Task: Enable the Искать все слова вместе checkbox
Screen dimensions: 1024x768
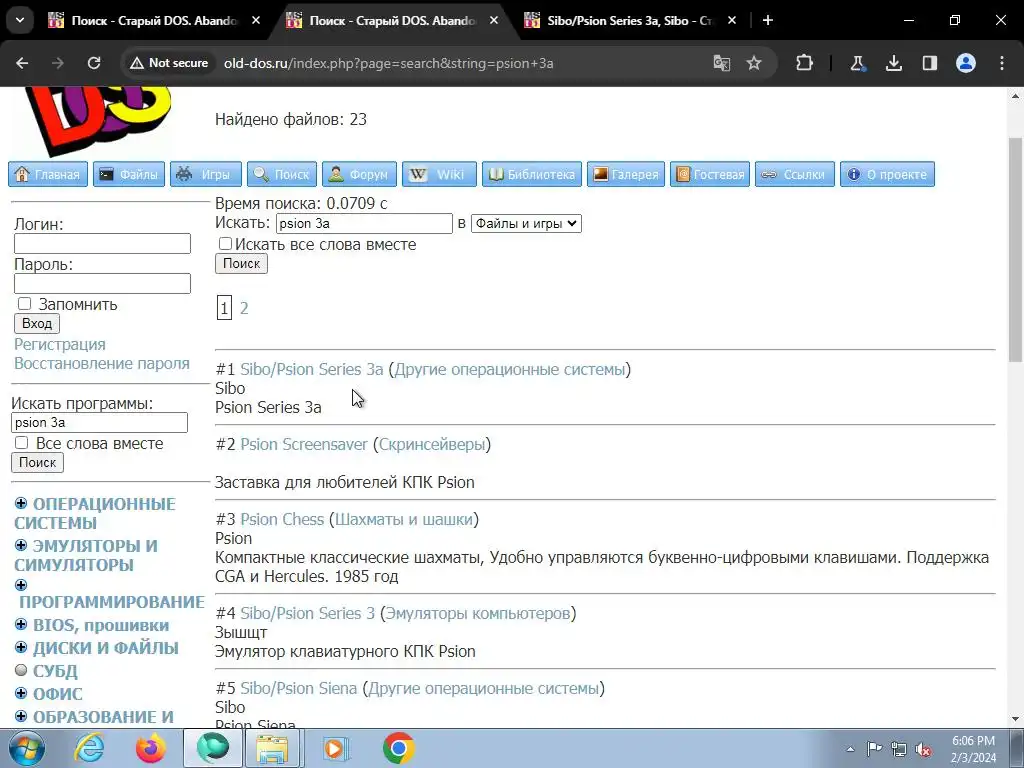Action: [x=225, y=244]
